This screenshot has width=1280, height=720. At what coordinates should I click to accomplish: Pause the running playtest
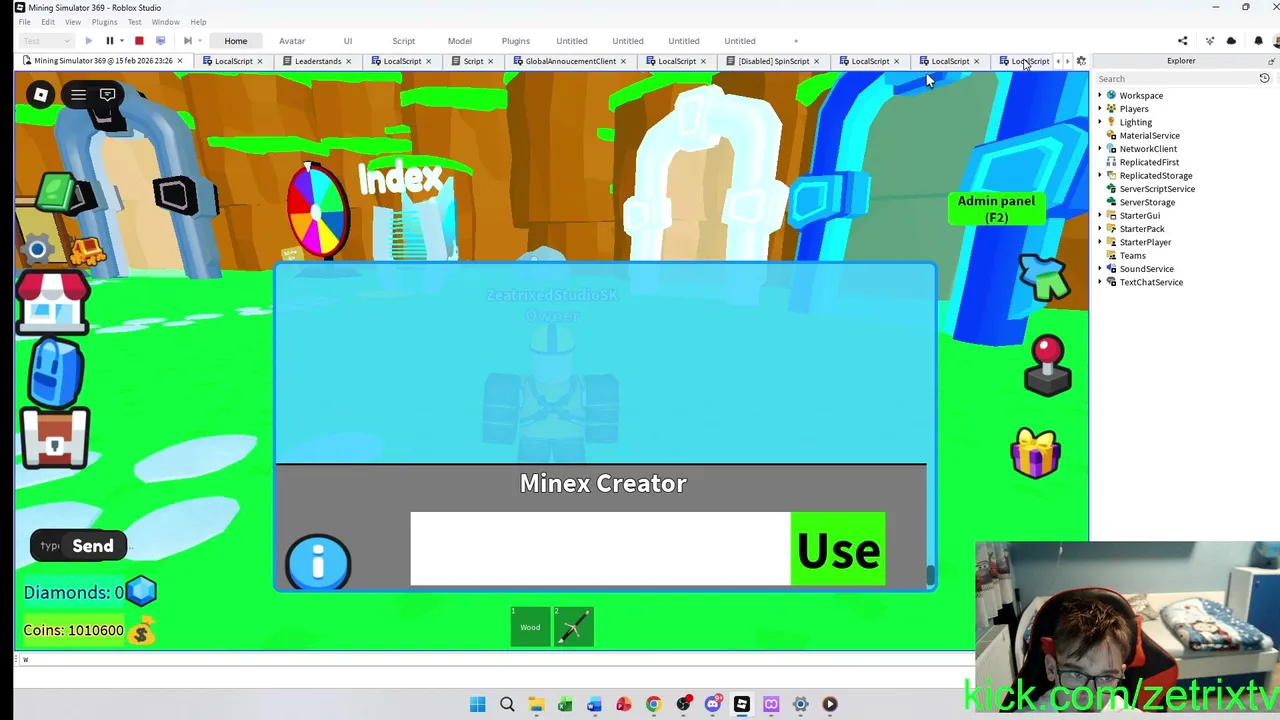click(109, 41)
